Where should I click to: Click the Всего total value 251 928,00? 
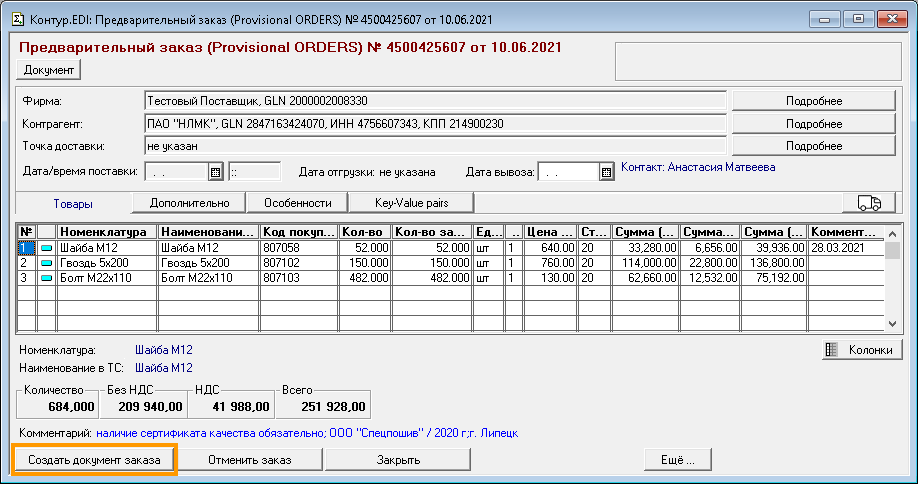click(333, 407)
